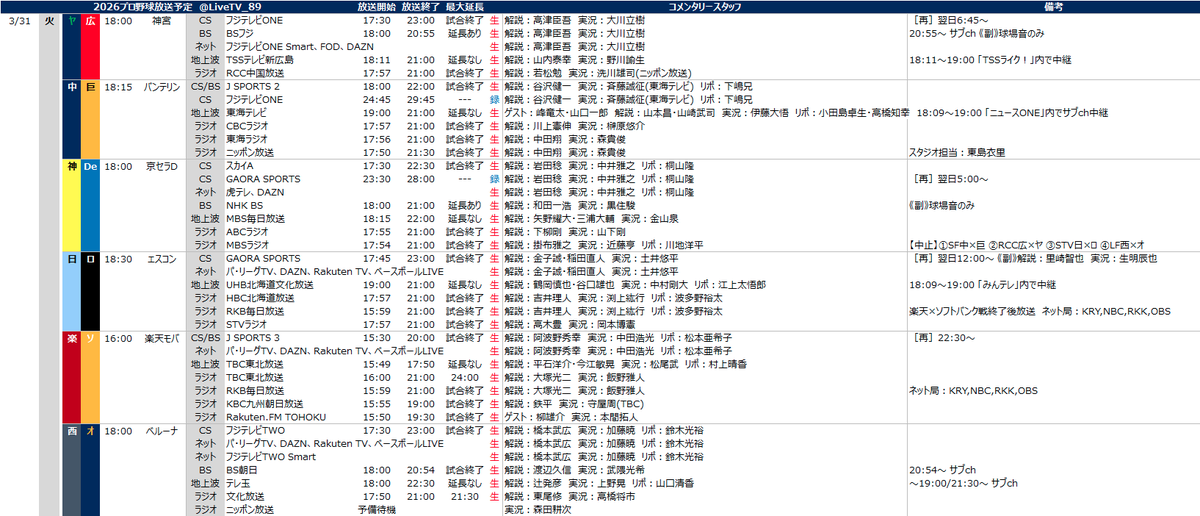Click the remark '[再] 翌日6:45~'
The width and height of the screenshot is (1200, 516).
click(x=950, y=20)
